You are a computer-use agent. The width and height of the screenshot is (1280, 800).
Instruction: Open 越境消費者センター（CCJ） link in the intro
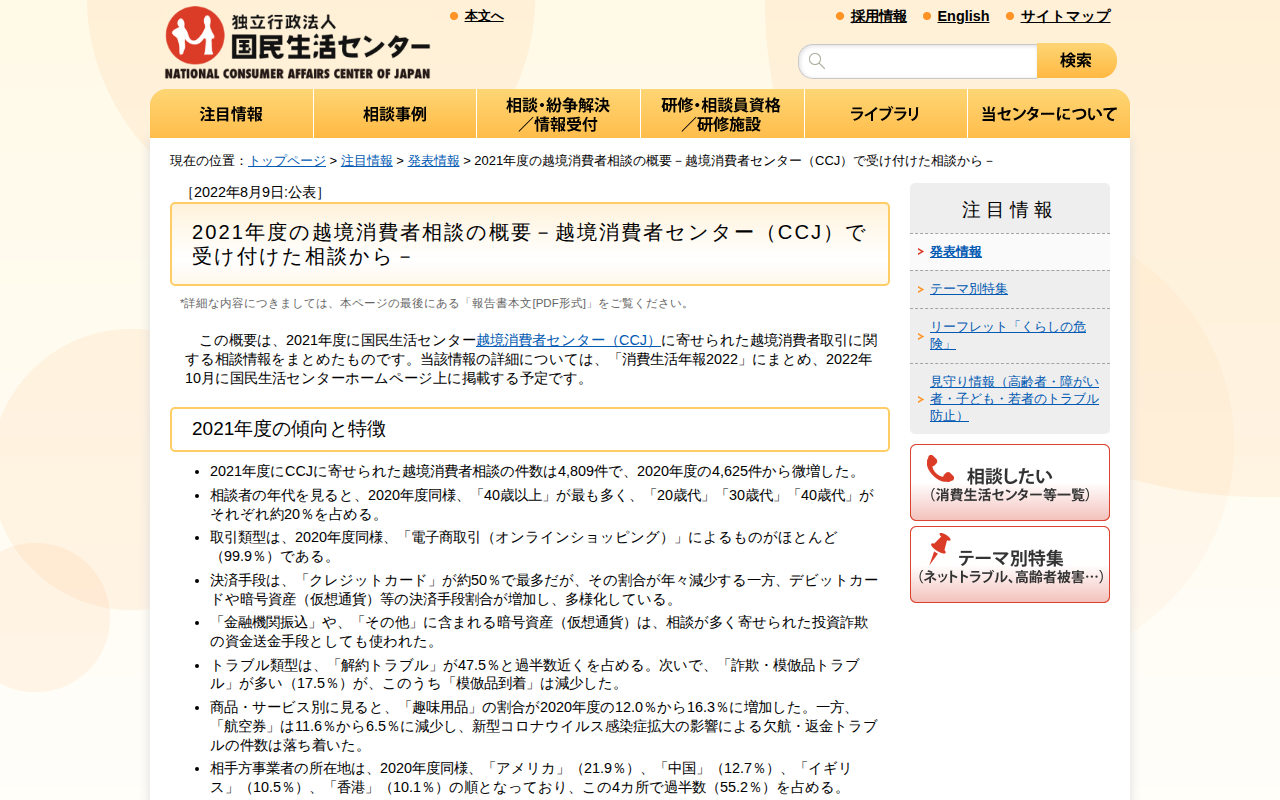pos(569,340)
